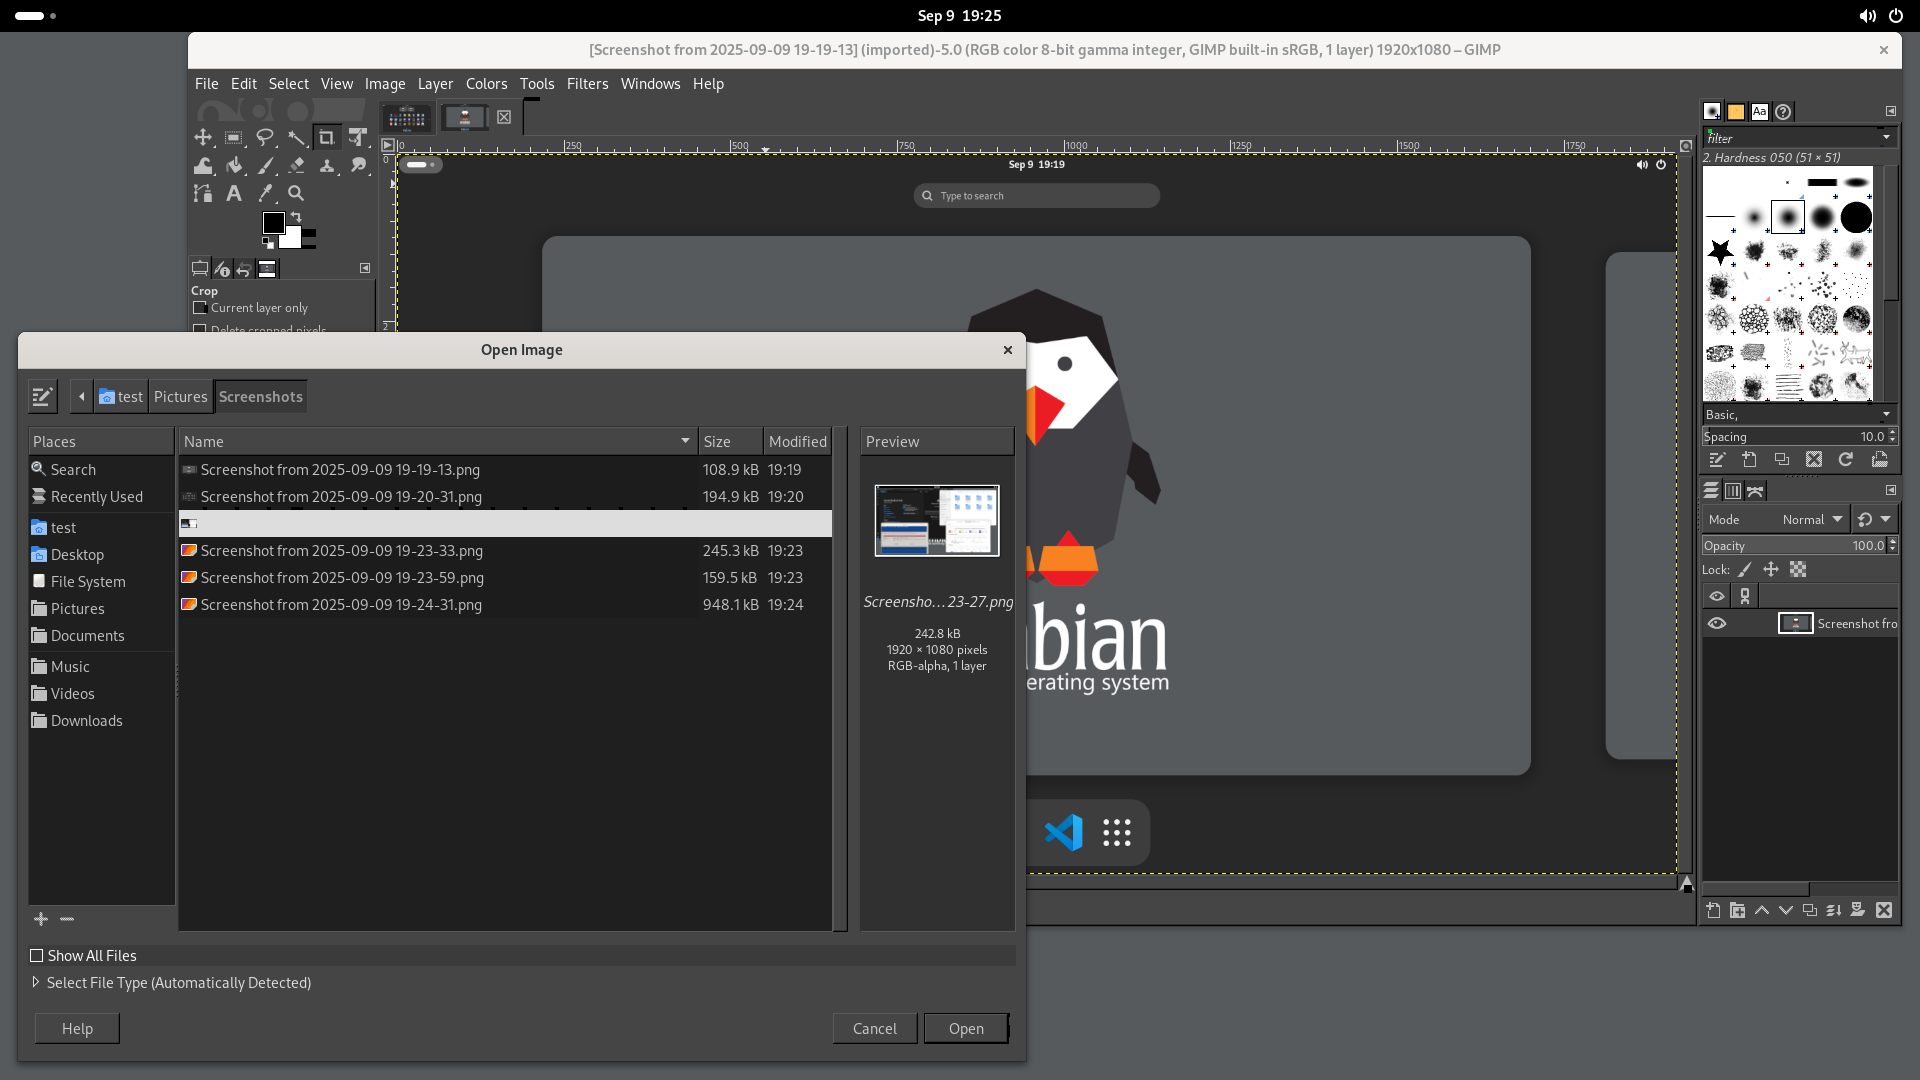Lock alpha channel checkerboard icon
Viewport: 1920px width, 1080px height.
1798,570
